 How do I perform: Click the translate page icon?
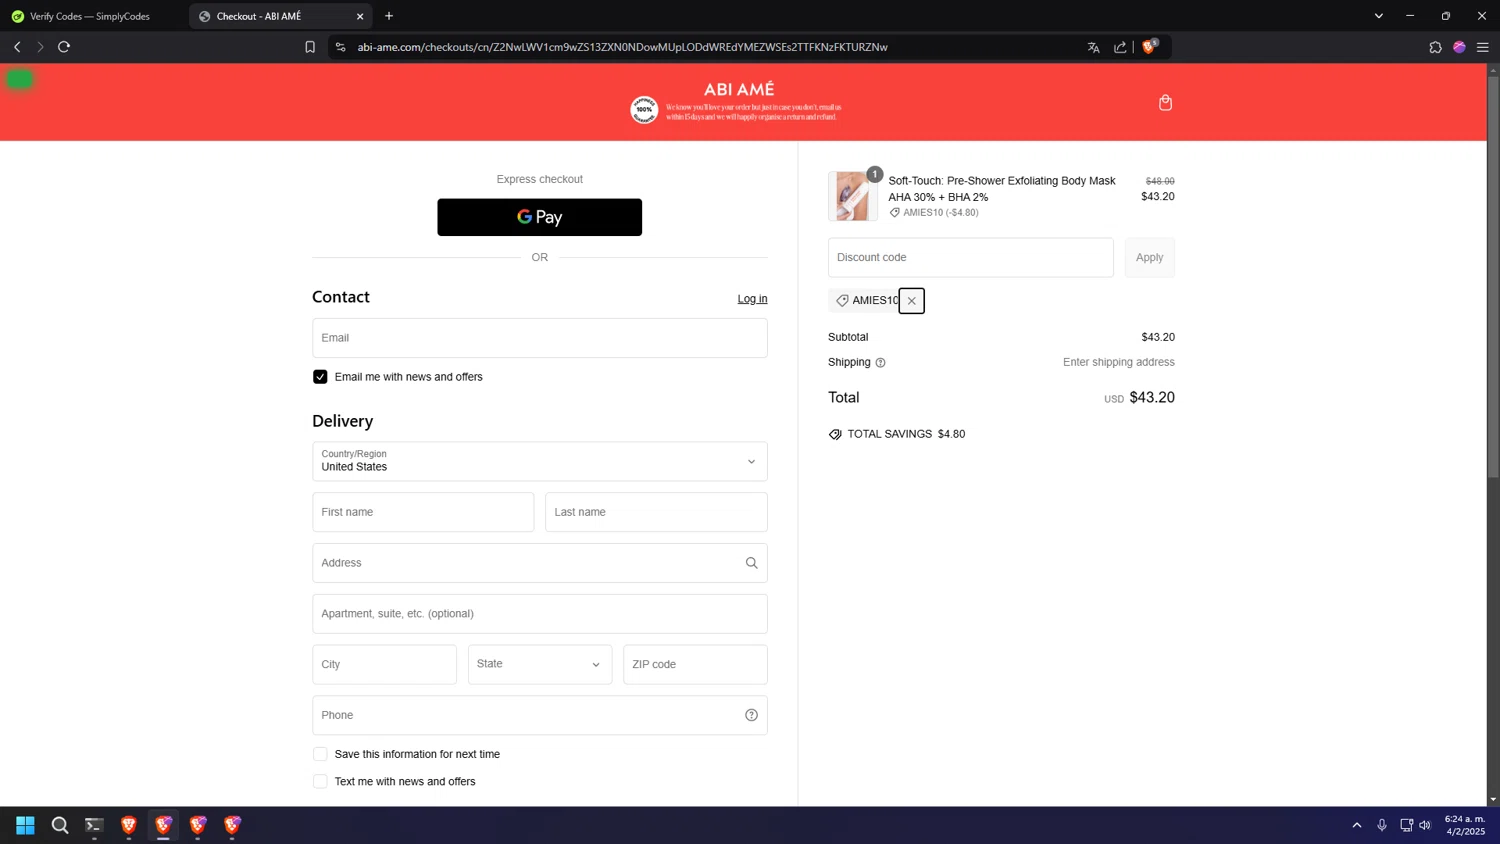tap(1093, 47)
